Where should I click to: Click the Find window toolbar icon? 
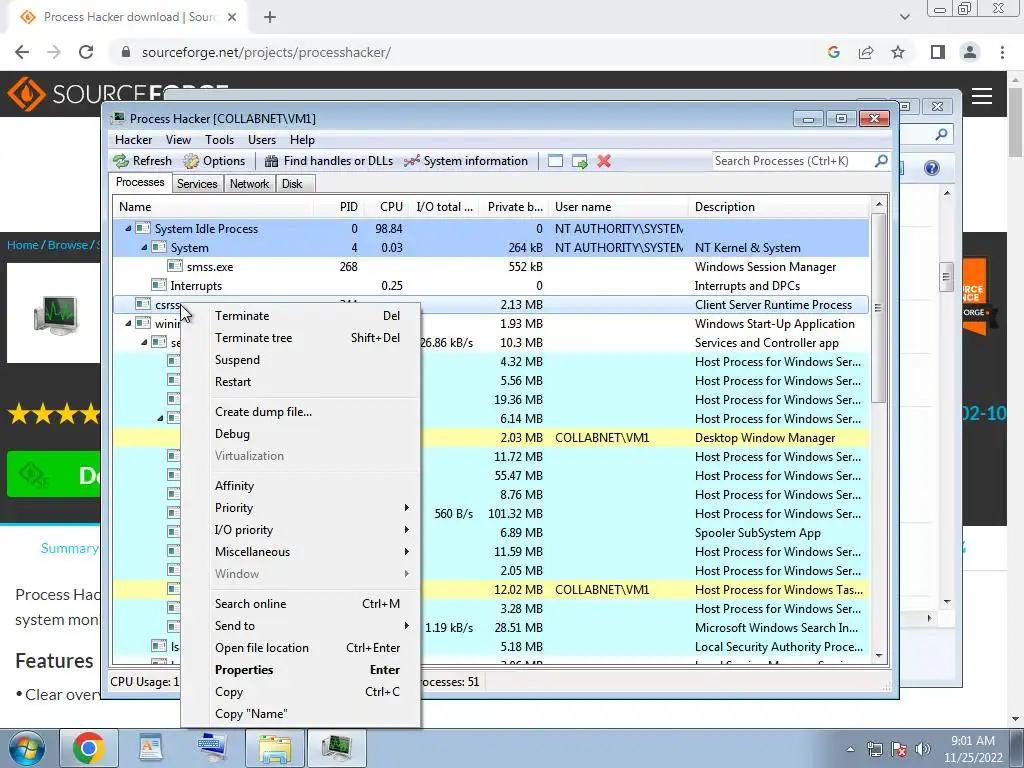(x=555, y=161)
